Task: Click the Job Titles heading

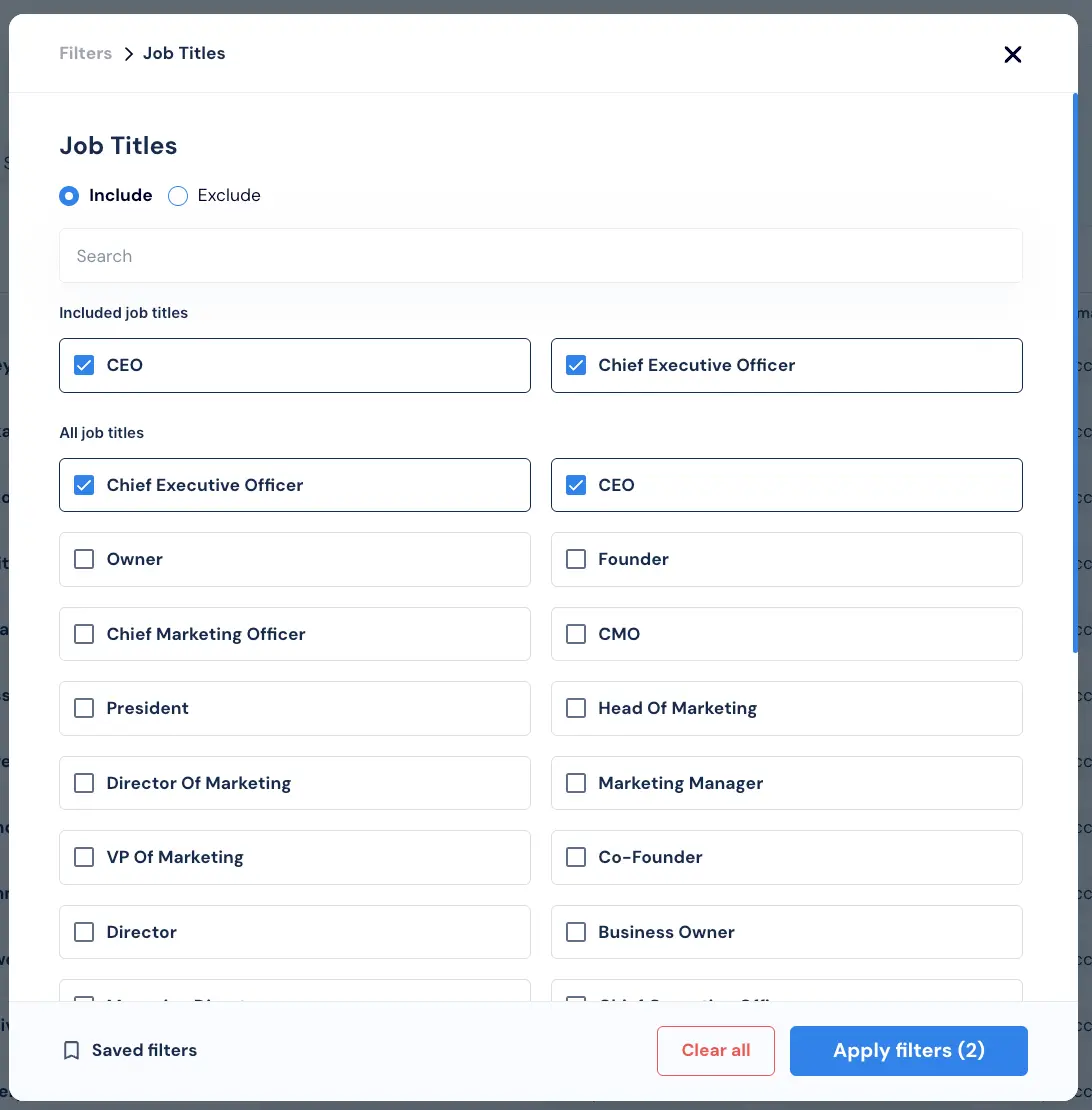Action: click(x=118, y=146)
